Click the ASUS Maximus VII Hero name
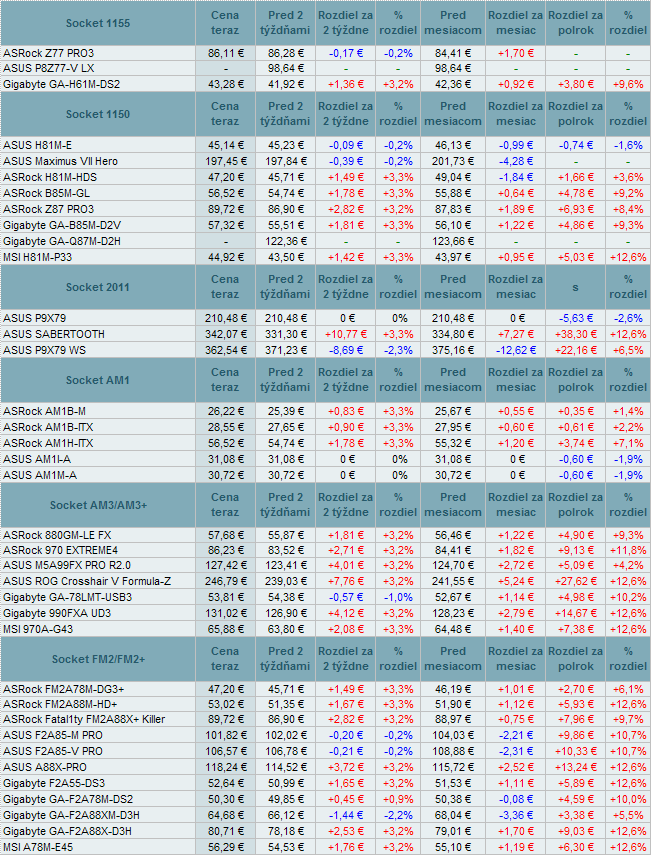The height and width of the screenshot is (855, 651). tap(61, 161)
